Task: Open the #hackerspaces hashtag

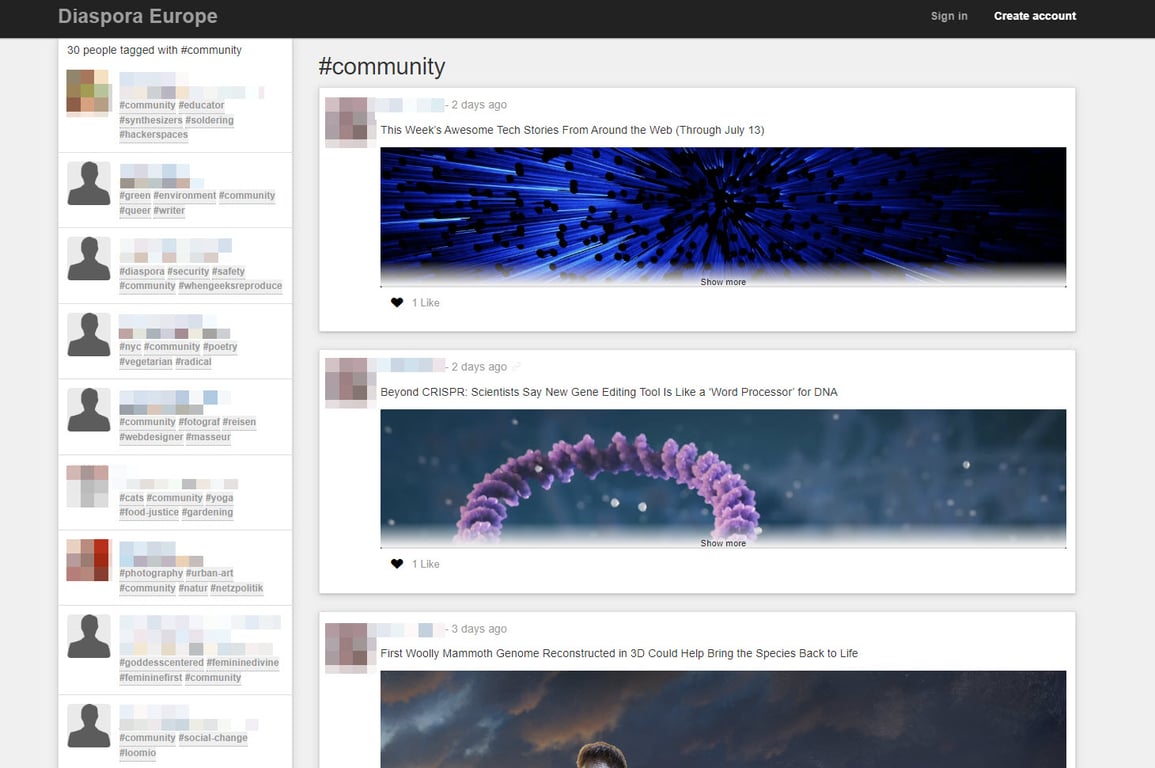Action: (x=153, y=134)
